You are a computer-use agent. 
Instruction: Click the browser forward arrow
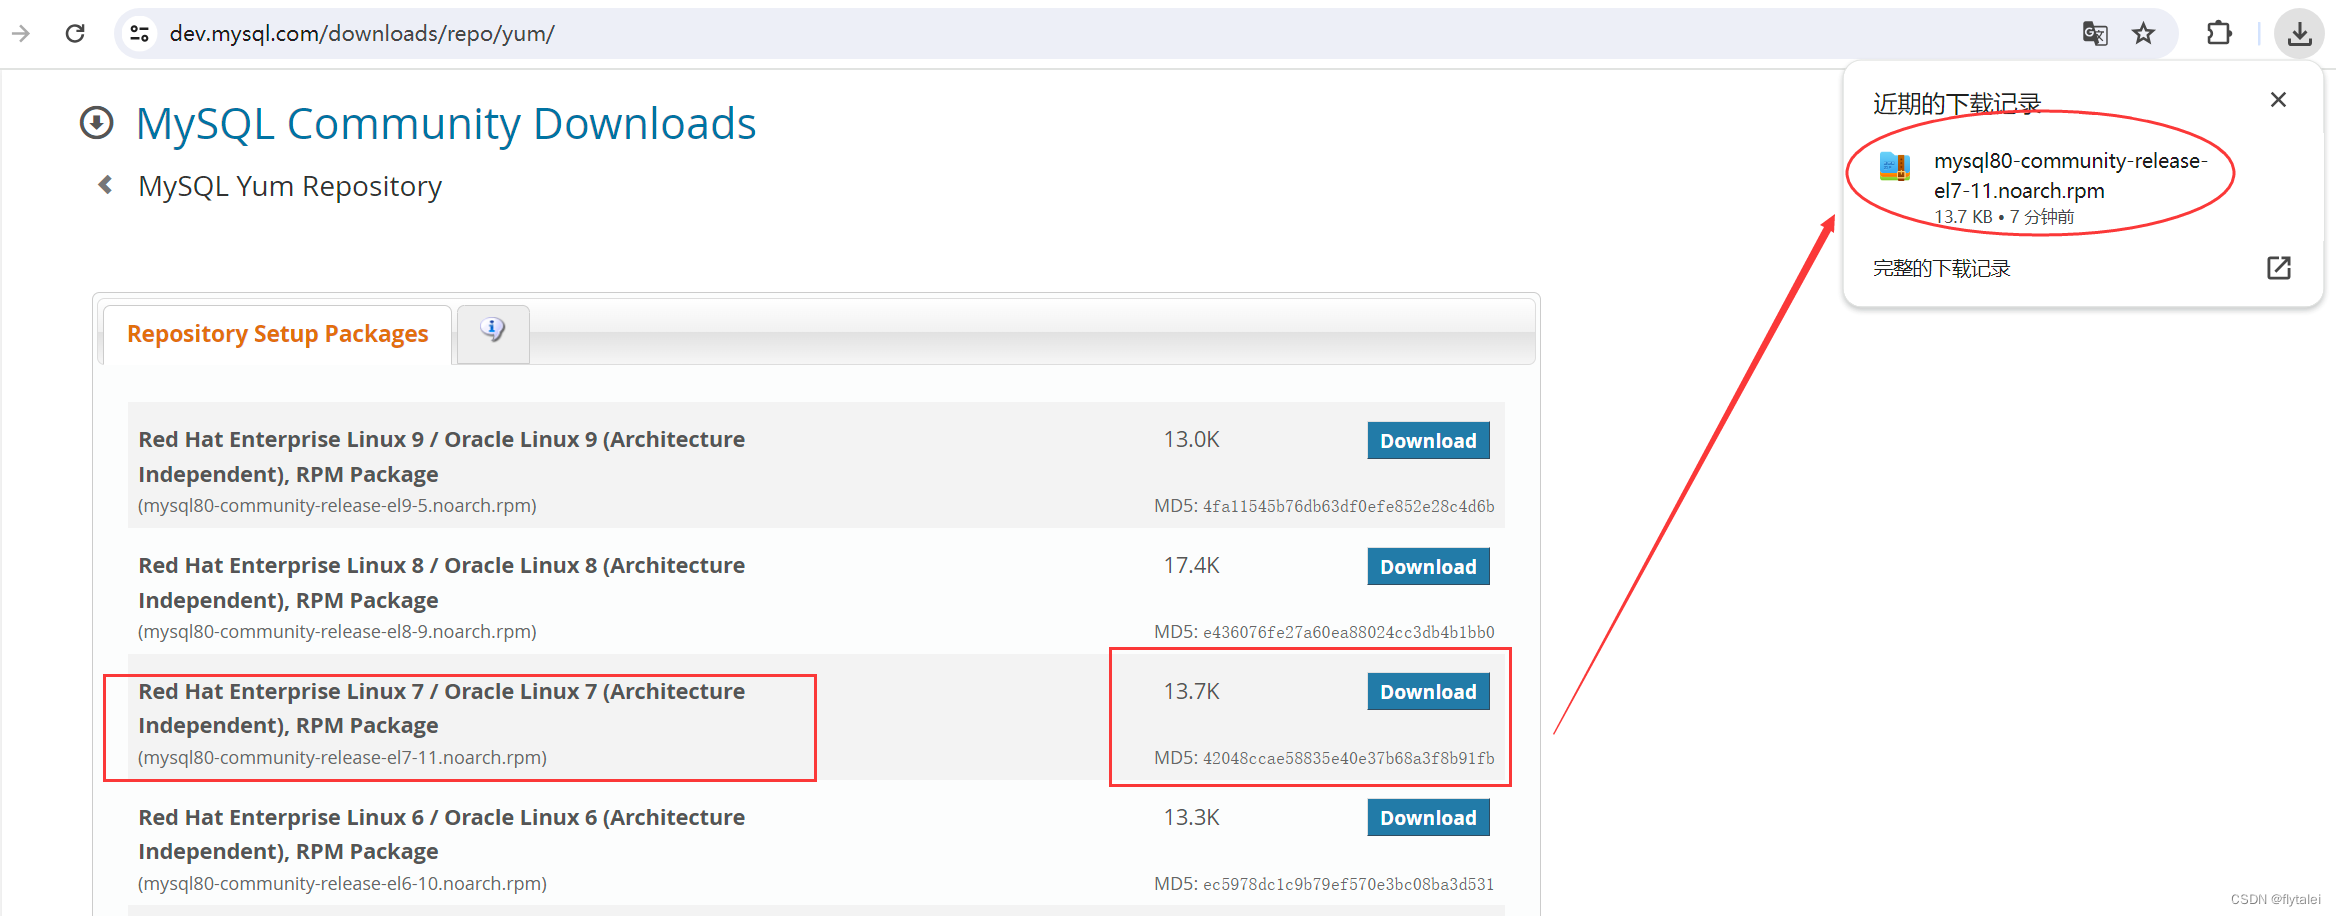pyautogui.click(x=21, y=34)
